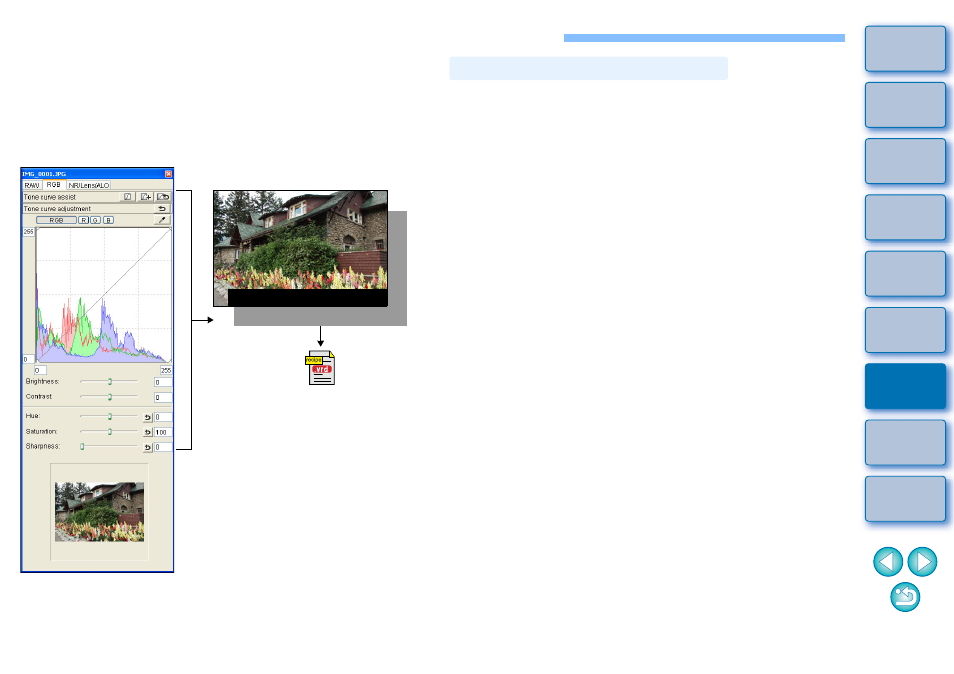Click the highlighted dark blue sidebar button
The image size is (954, 674).
pos(905,386)
